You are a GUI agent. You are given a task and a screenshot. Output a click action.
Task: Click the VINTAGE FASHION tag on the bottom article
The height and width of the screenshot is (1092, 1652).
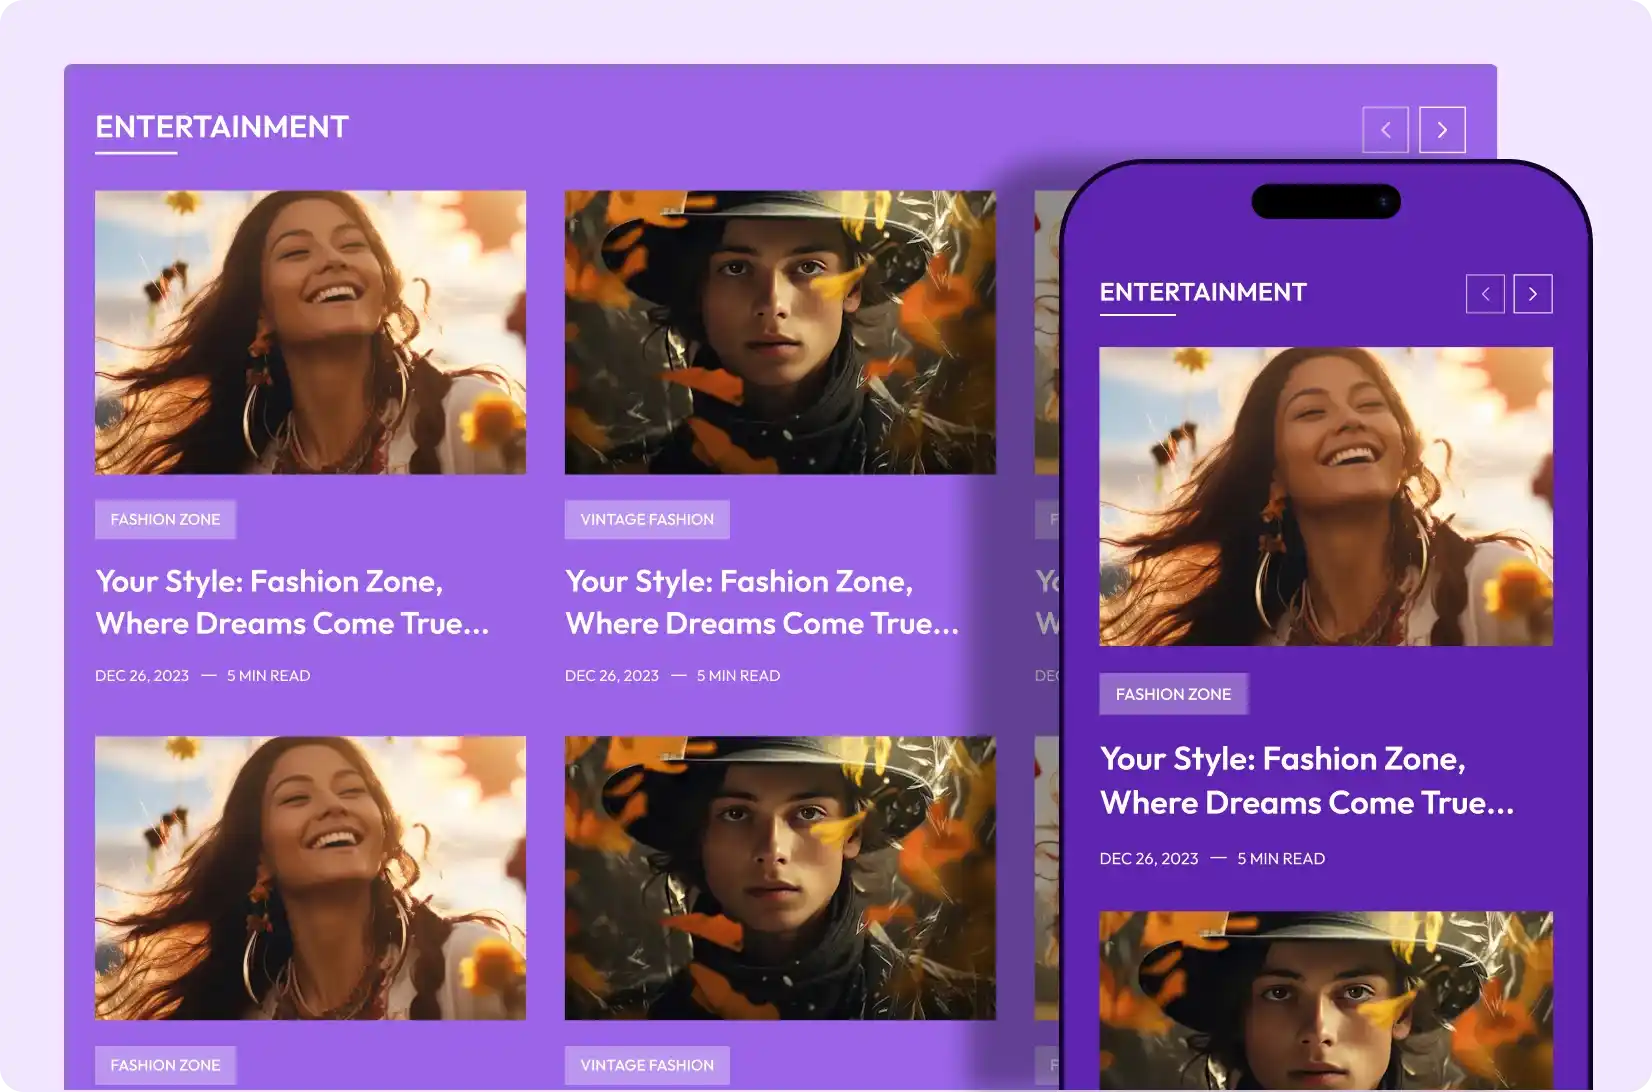(x=646, y=1065)
